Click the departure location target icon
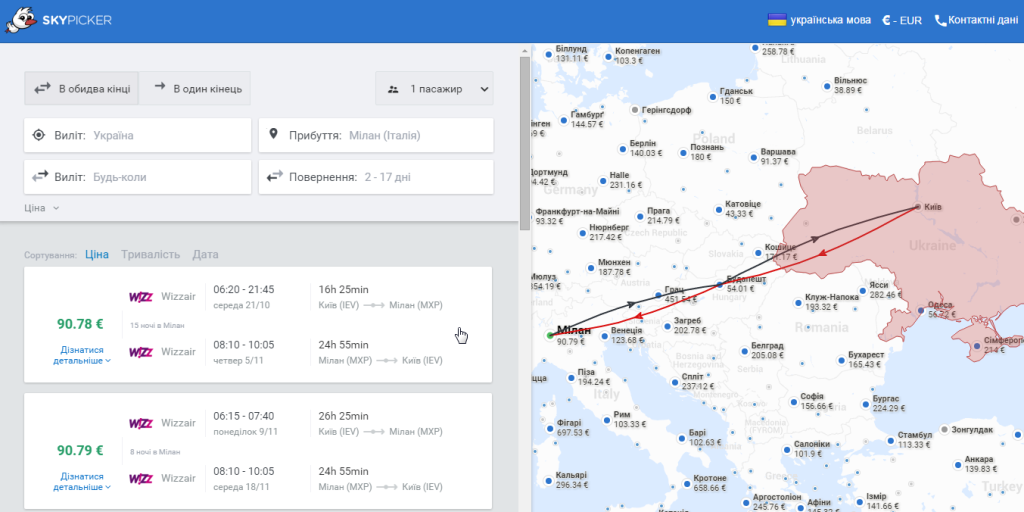The image size is (1024, 512). tap(39, 135)
